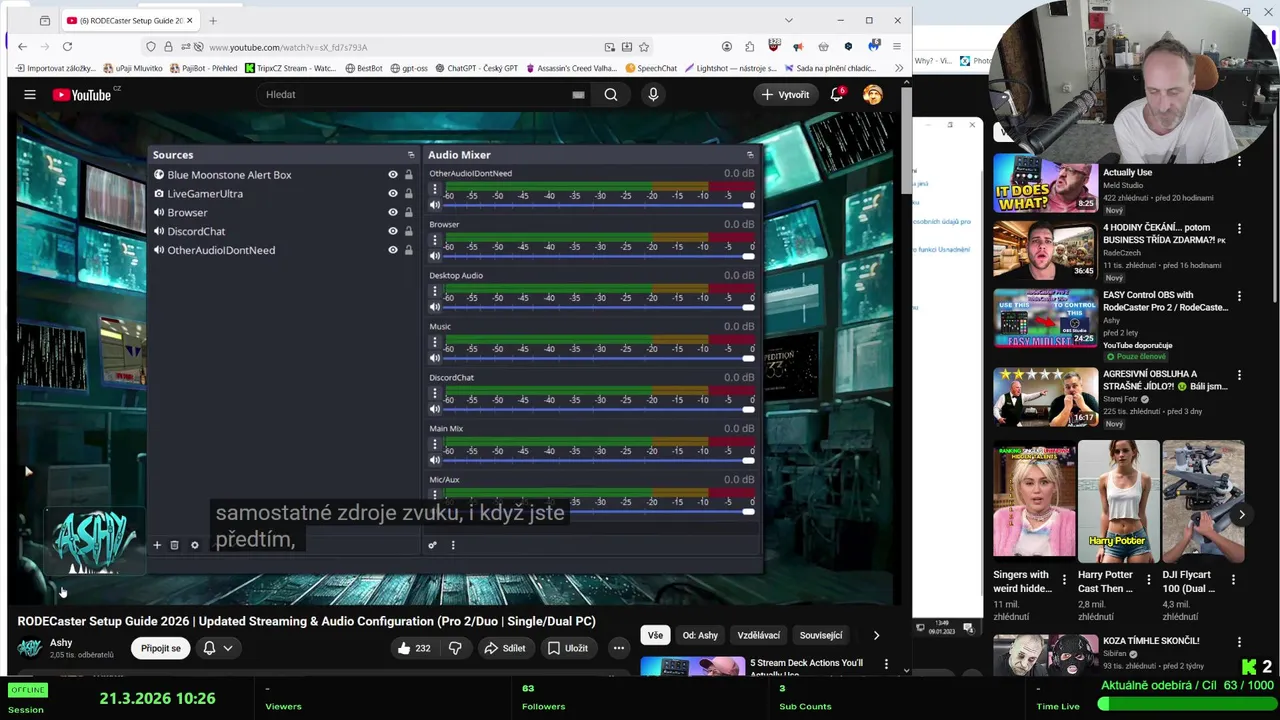Screen dimensions: 1280x720
Task: Open Audio Mixer bottom three-dot menu
Action: [x=453, y=545]
